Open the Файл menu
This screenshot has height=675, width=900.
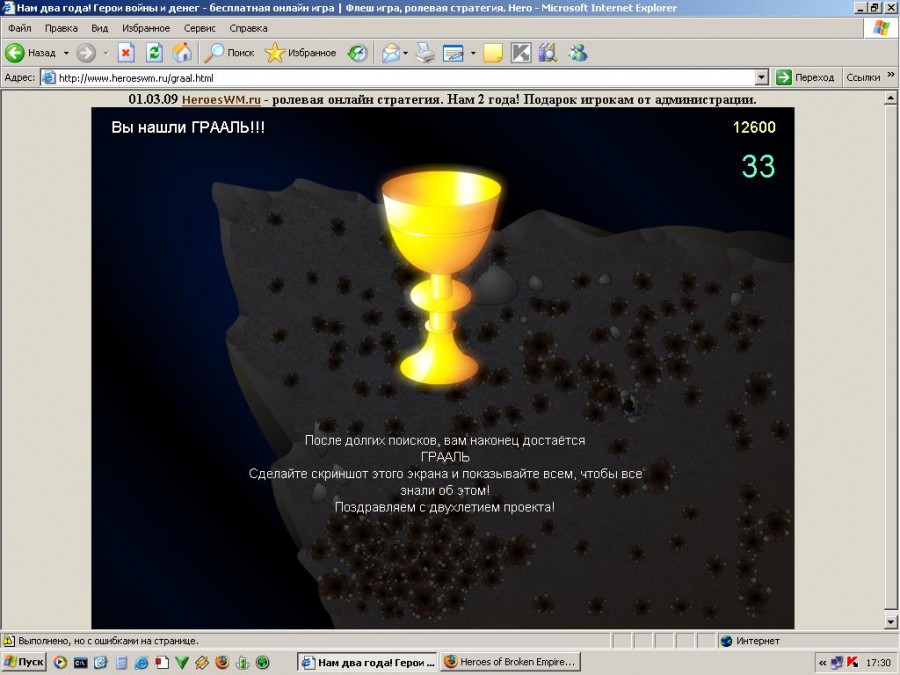point(20,28)
